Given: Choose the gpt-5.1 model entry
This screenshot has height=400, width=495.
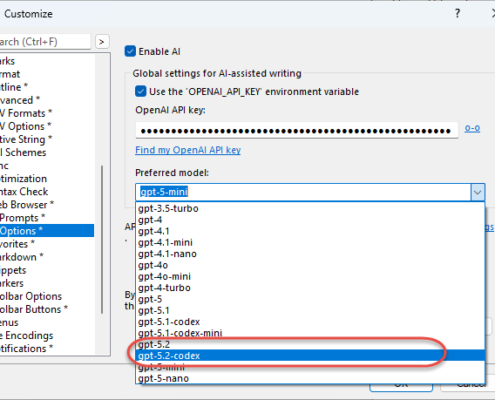Looking at the screenshot, I should tap(310, 311).
